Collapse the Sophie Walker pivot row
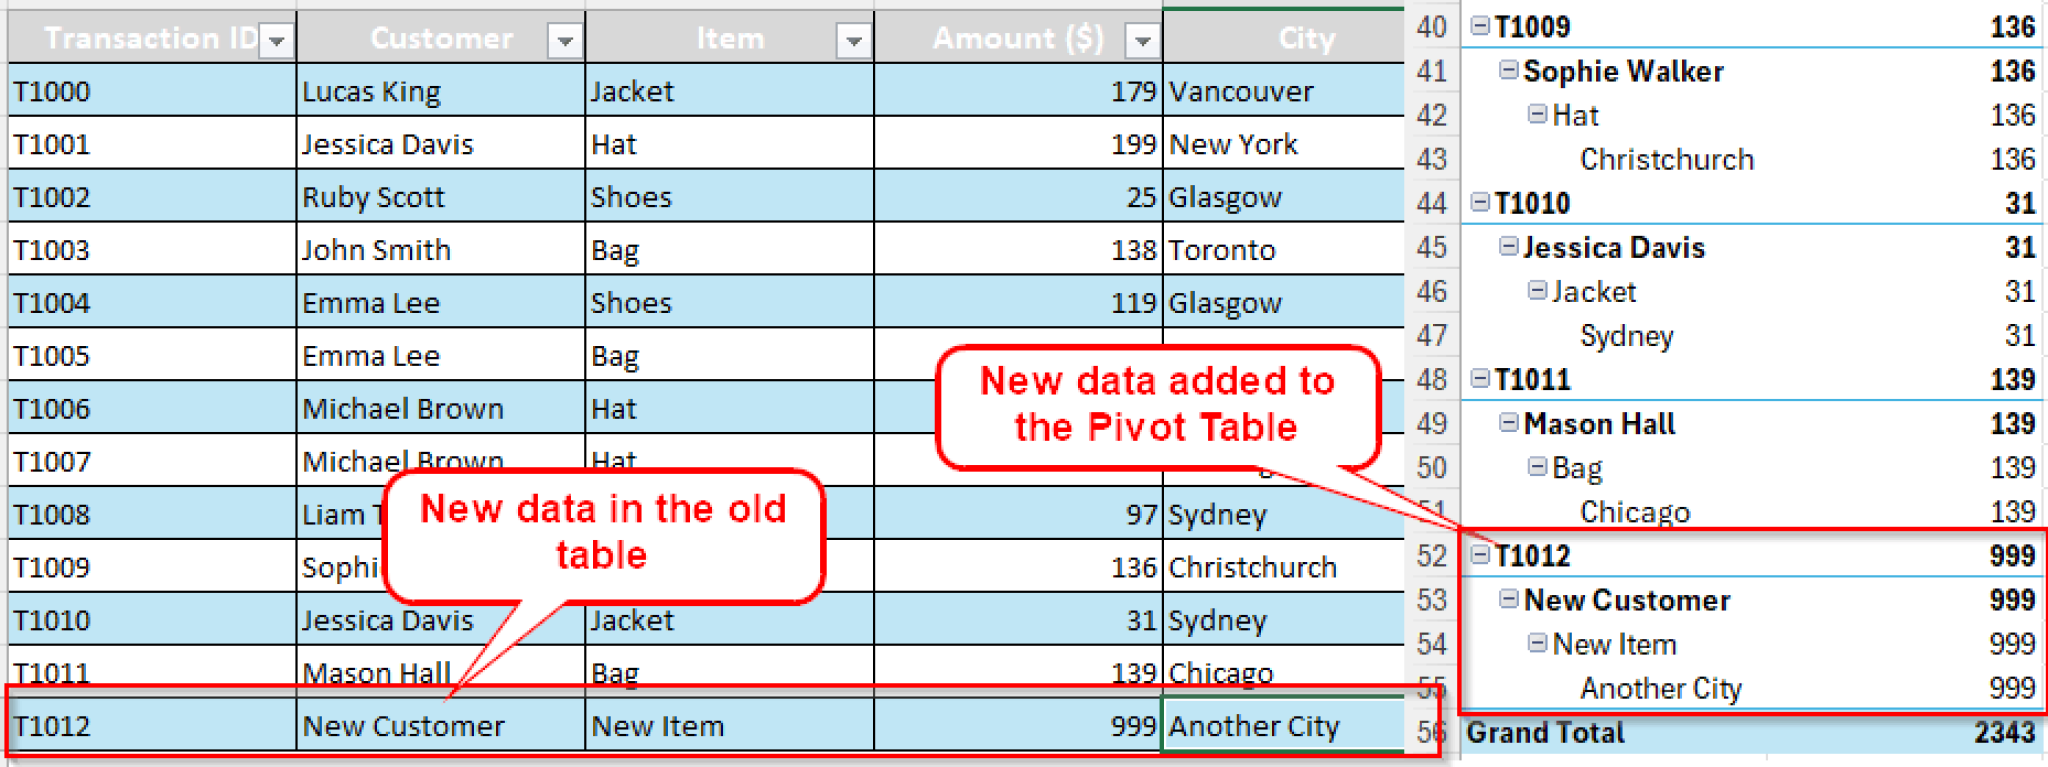 [x=1508, y=70]
